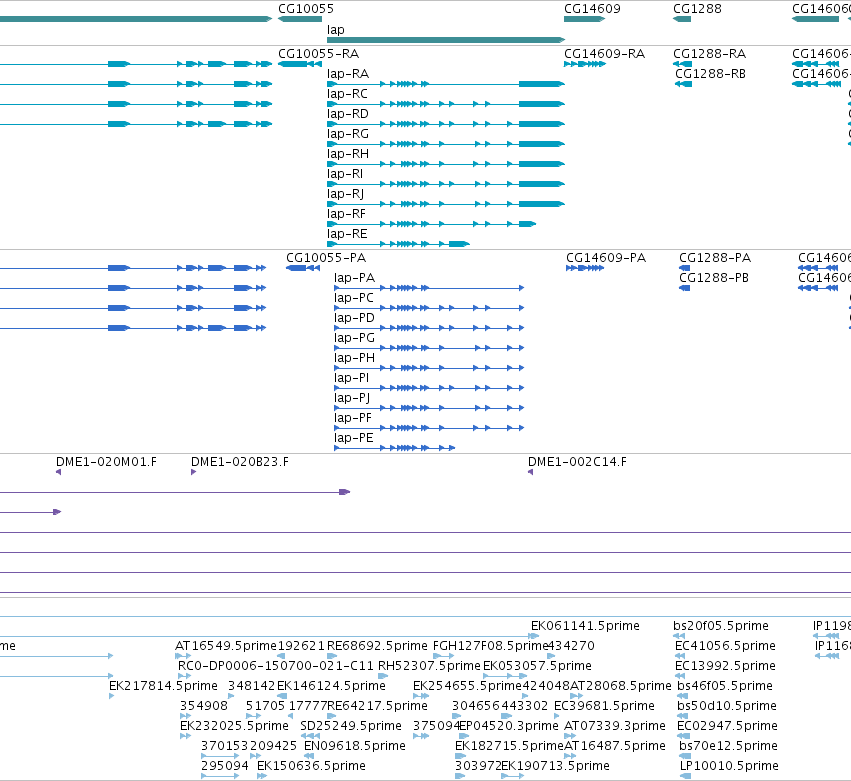Image resolution: width=851 pixels, height=781 pixels.
Task: Select the lap-PC protein feature
Action: pos(429,308)
